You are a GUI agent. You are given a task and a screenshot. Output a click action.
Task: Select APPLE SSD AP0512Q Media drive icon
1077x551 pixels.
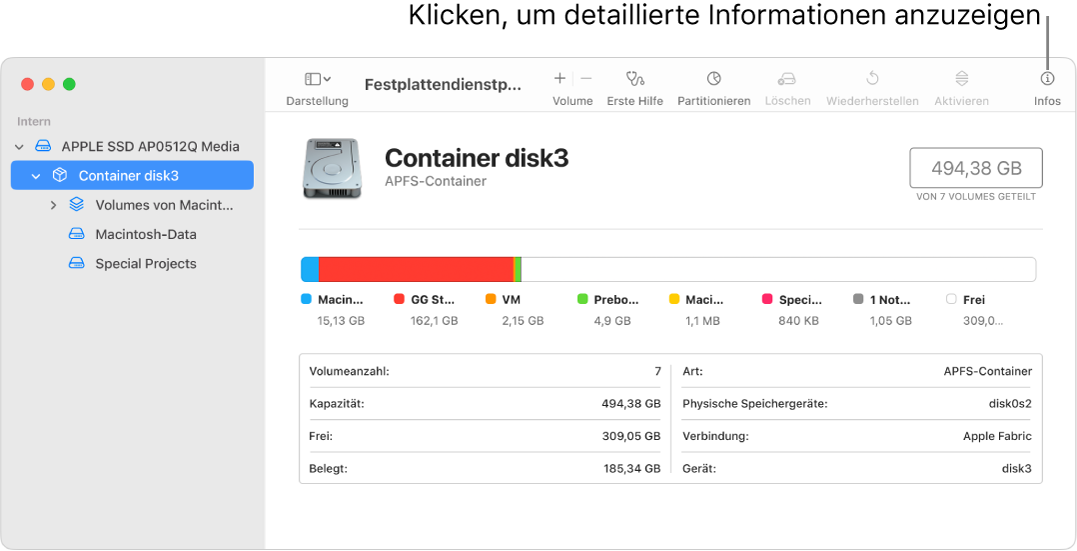pos(43,146)
